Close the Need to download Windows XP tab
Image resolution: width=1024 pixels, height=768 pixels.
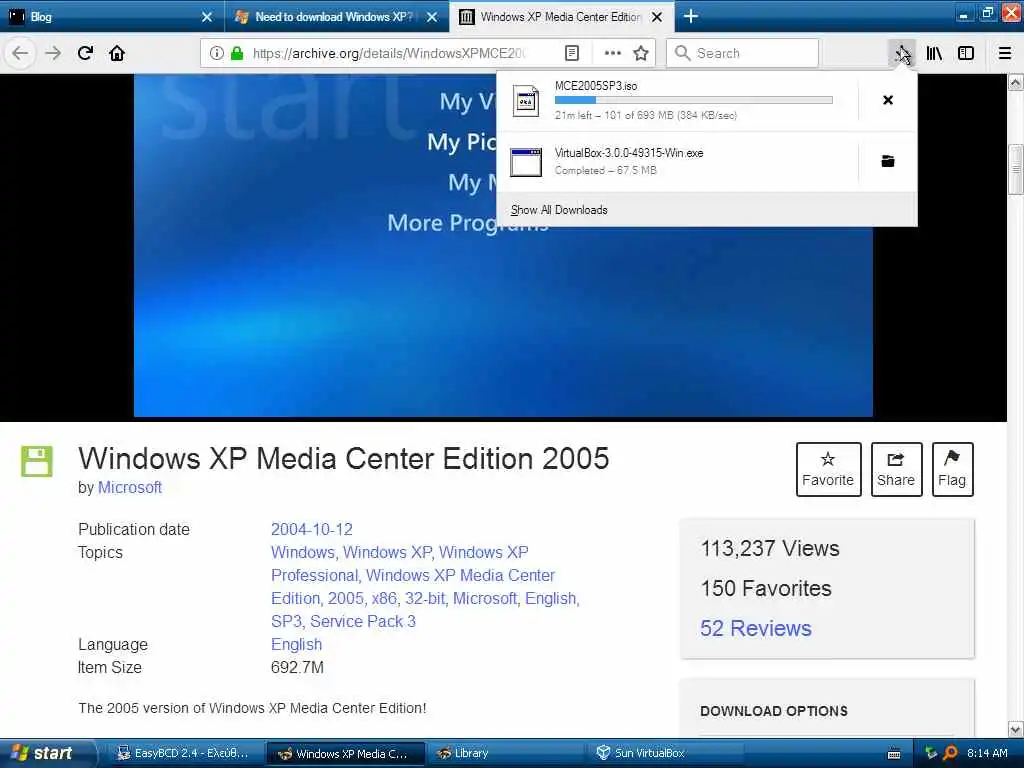[x=432, y=17]
